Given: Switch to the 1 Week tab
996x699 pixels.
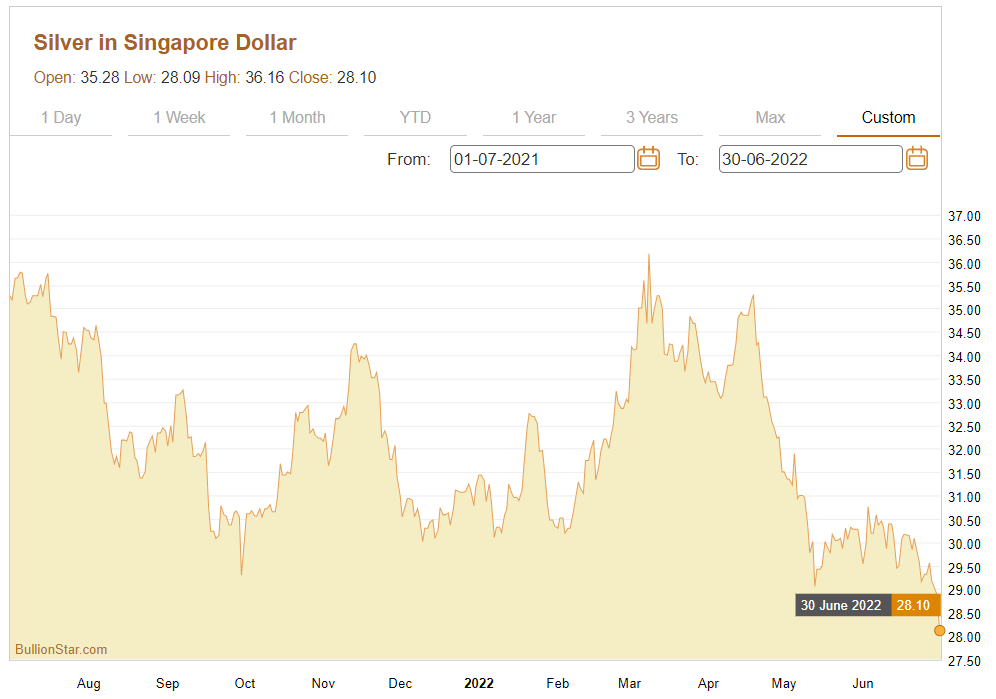Looking at the screenshot, I should click(179, 118).
